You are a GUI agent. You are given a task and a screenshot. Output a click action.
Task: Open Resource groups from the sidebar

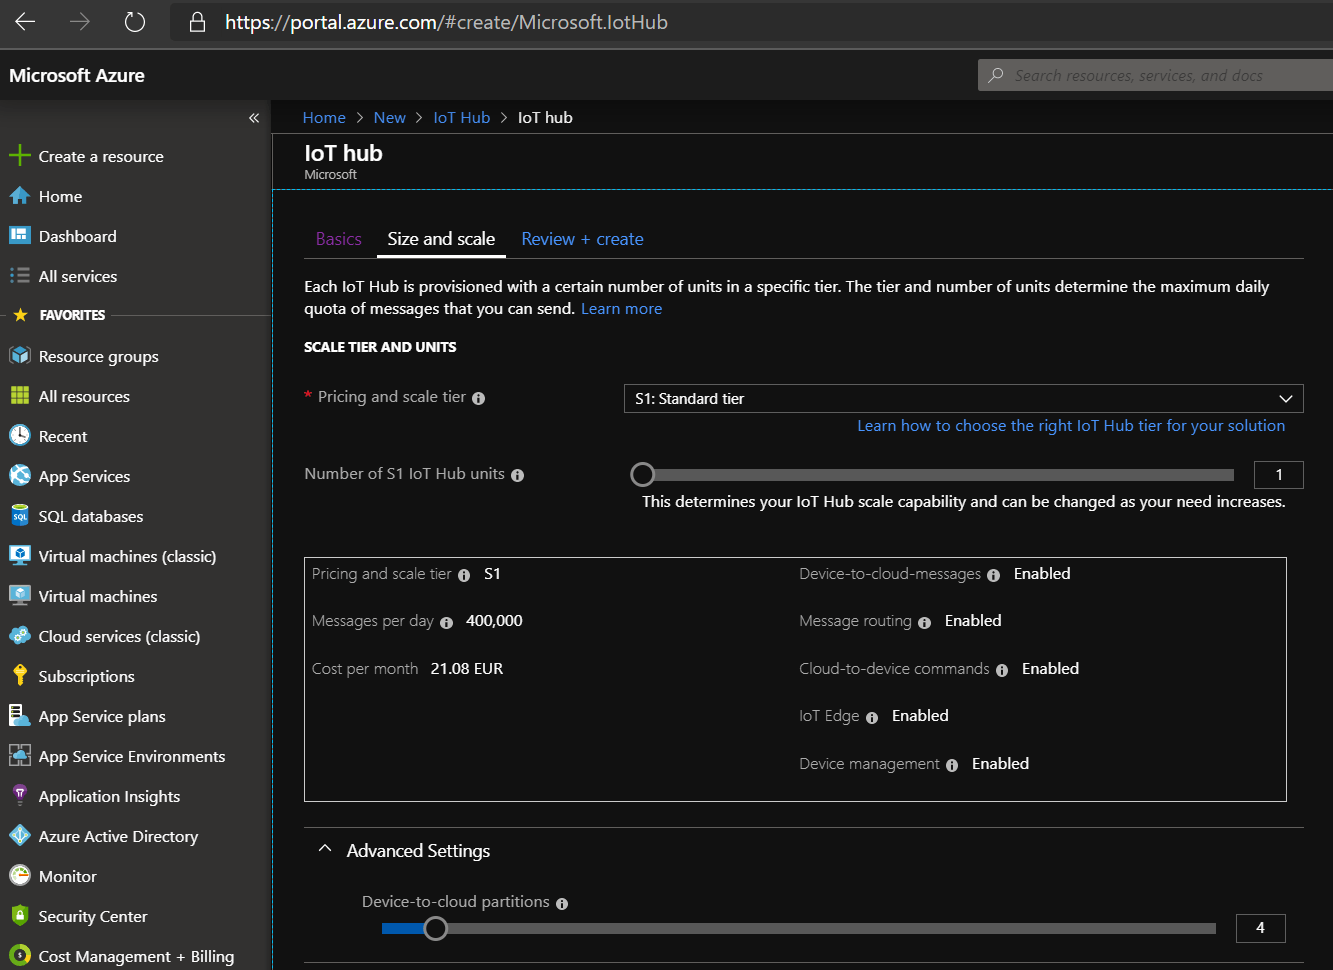point(97,356)
